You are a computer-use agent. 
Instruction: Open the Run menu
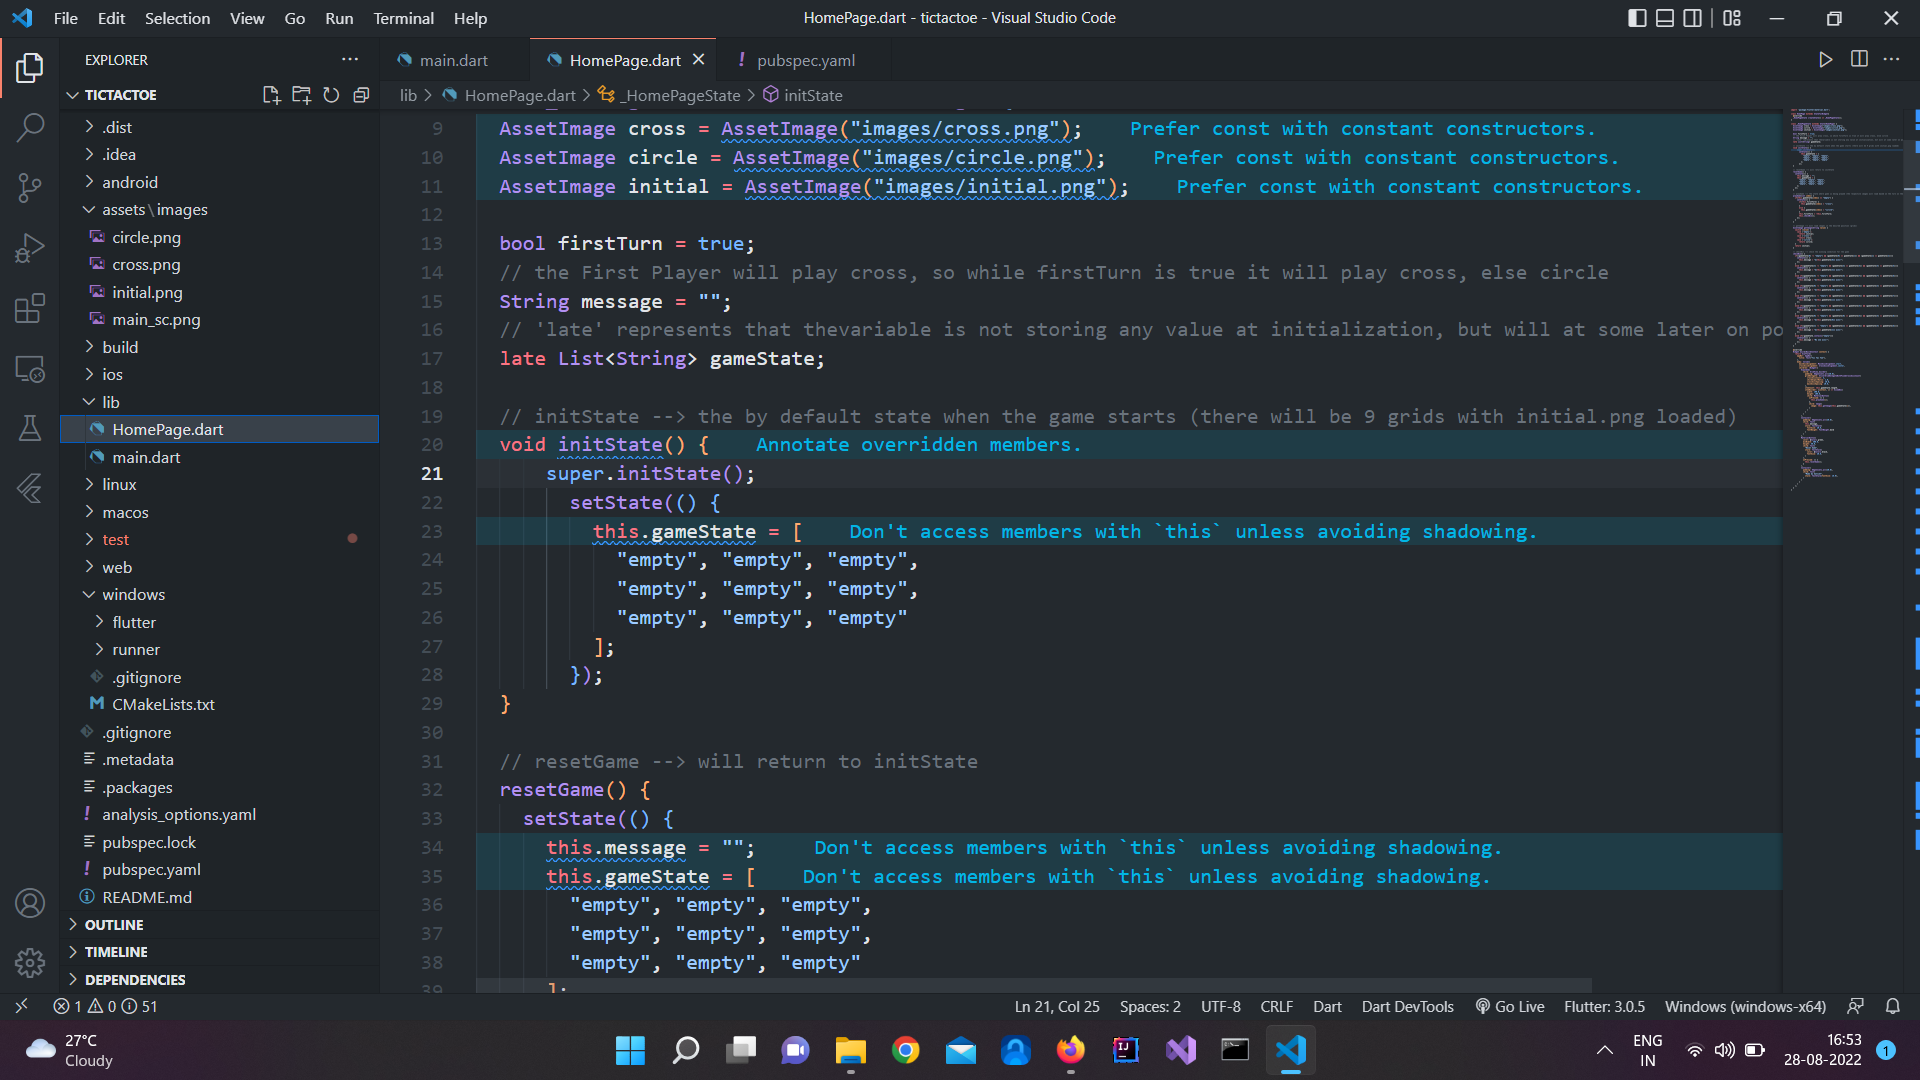(x=339, y=18)
